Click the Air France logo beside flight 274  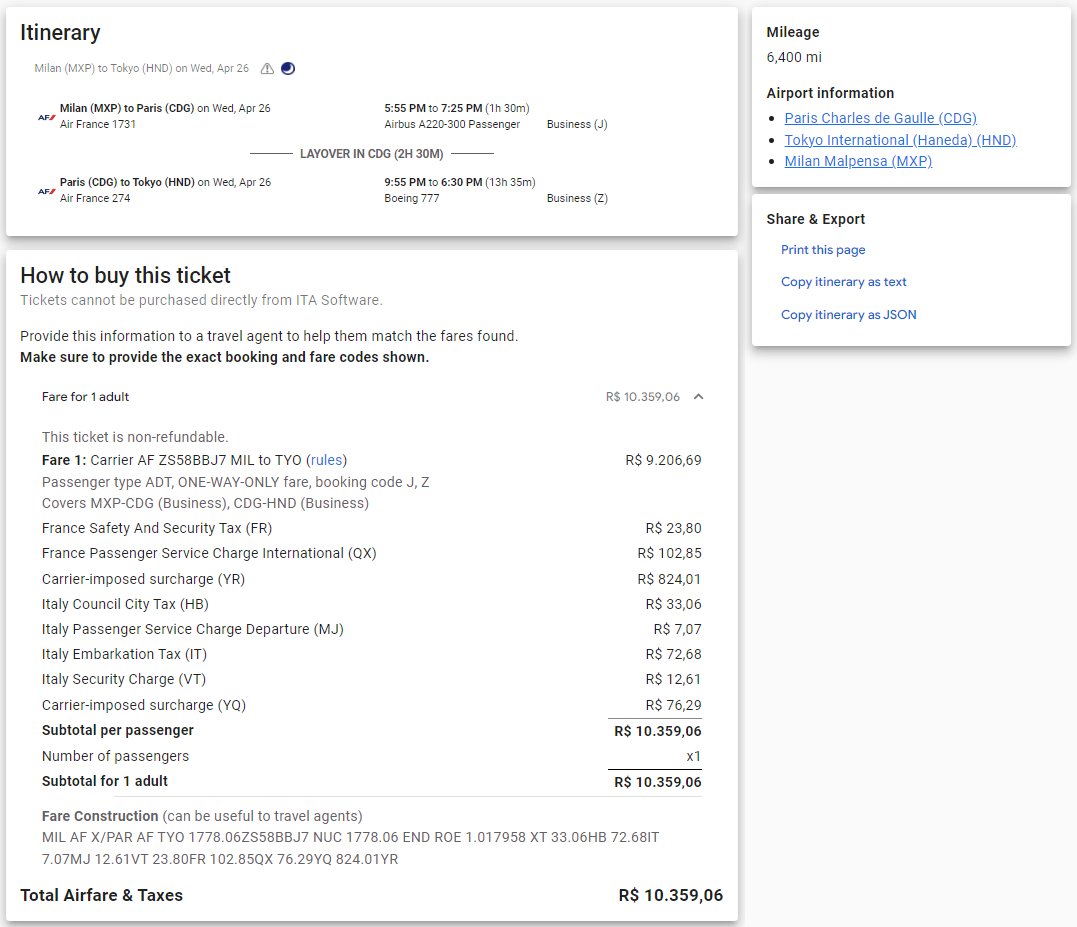point(47,192)
